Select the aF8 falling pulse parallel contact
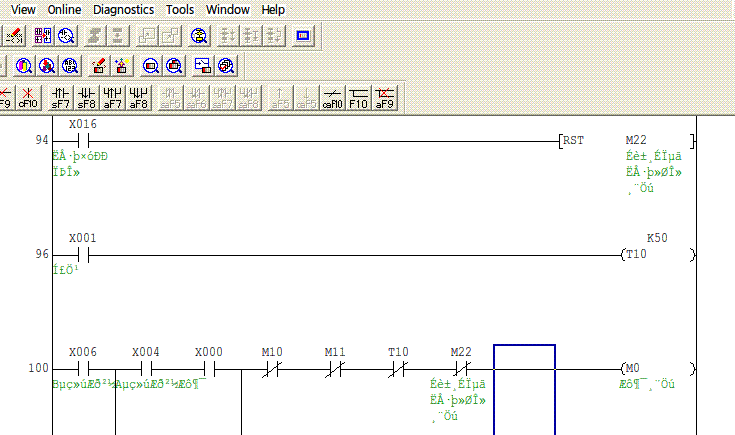The height and width of the screenshot is (435, 735). [139, 96]
